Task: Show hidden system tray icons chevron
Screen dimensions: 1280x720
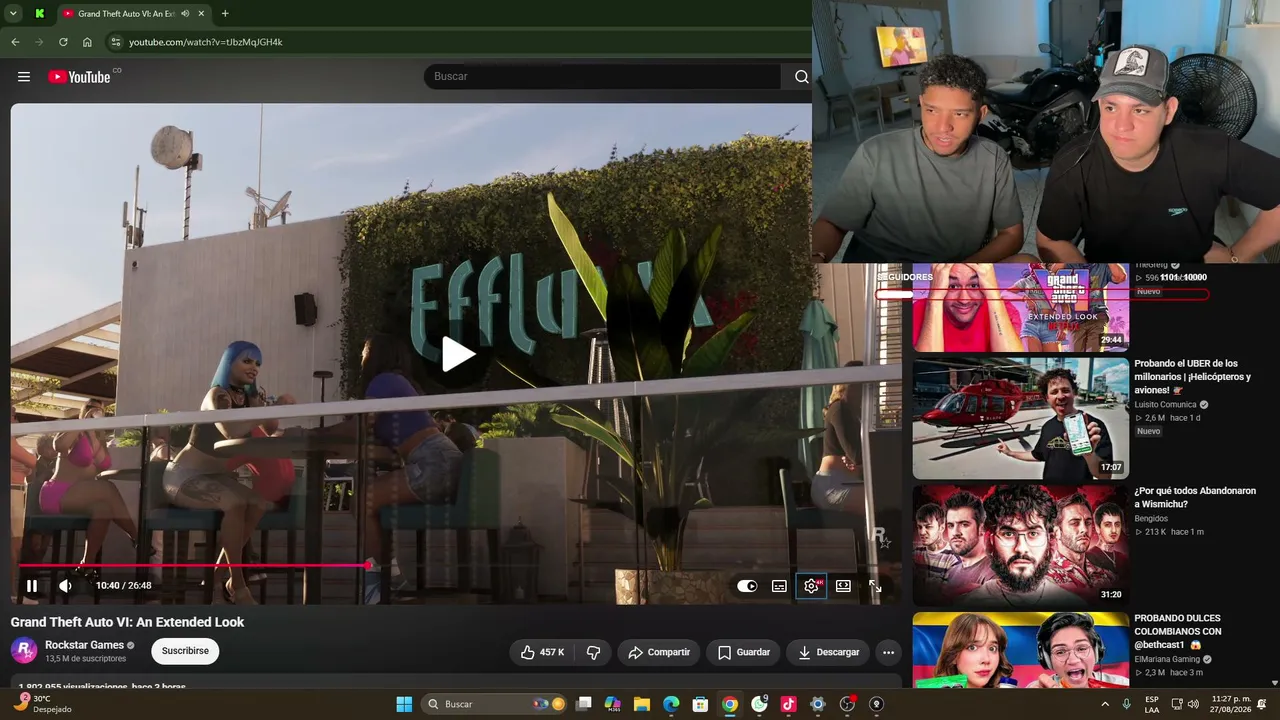Action: pyautogui.click(x=1105, y=704)
